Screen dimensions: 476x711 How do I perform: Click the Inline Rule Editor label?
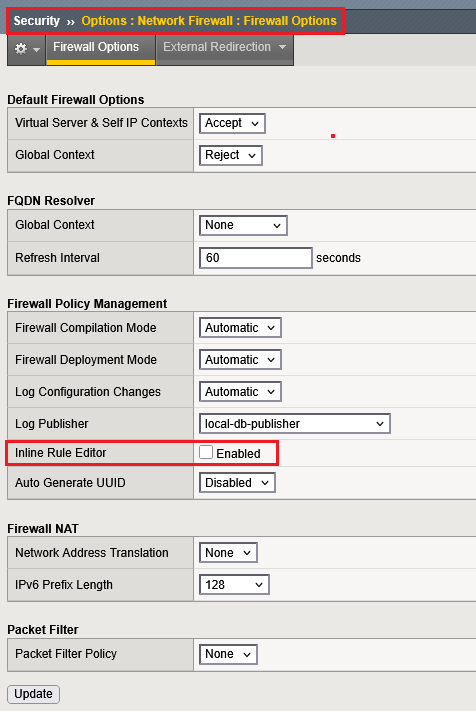point(61,453)
